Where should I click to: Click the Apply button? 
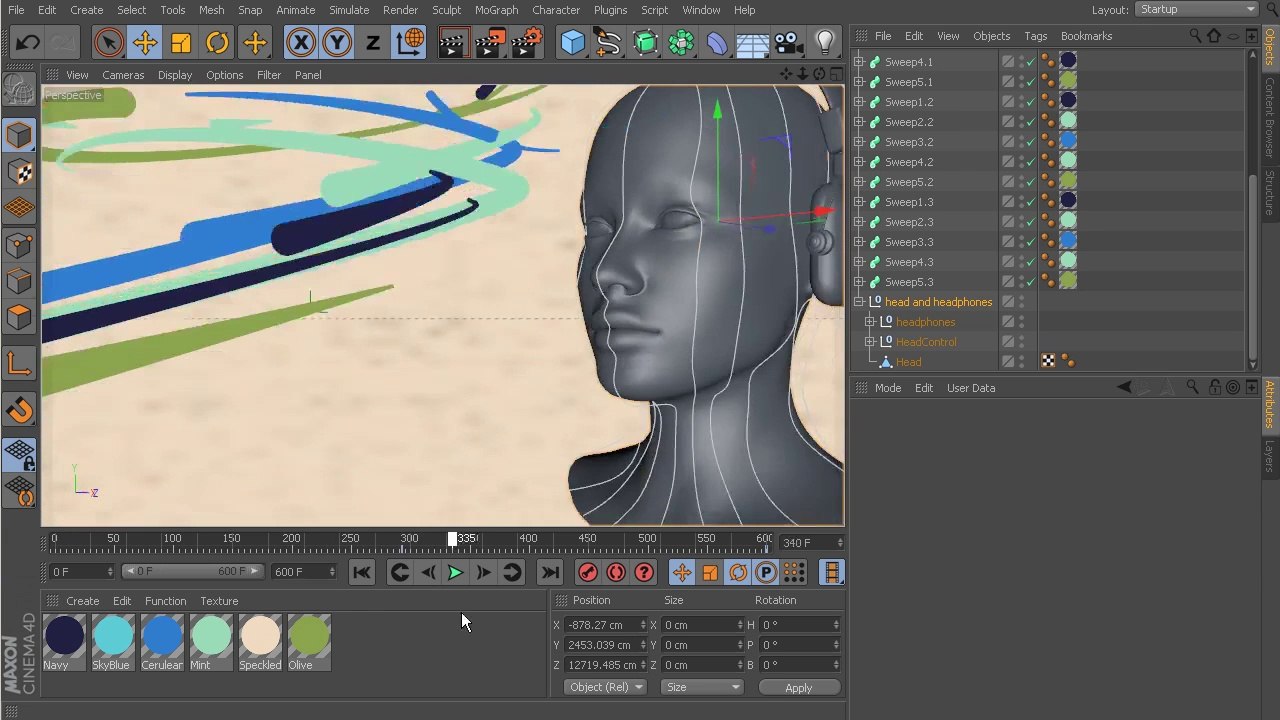[798, 688]
